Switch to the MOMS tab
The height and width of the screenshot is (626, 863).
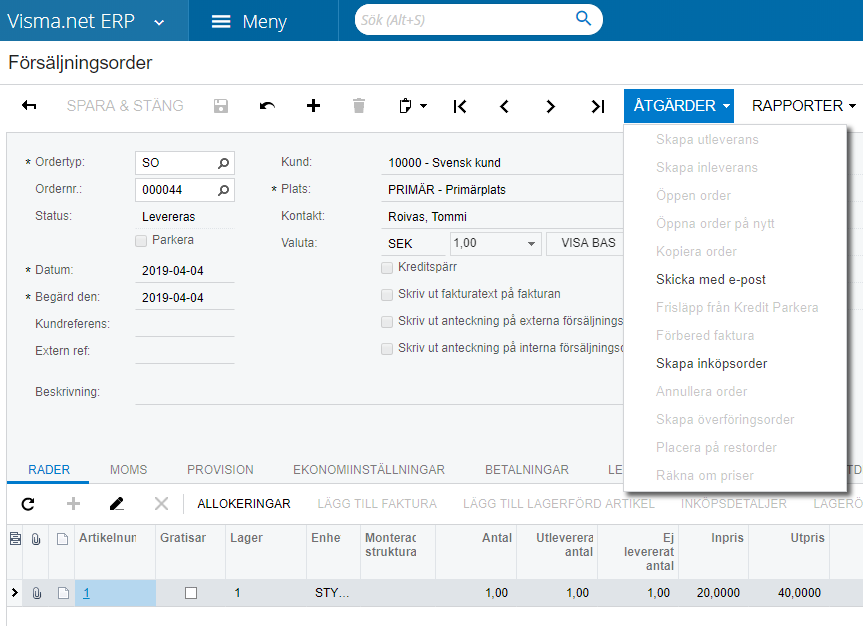click(128, 470)
